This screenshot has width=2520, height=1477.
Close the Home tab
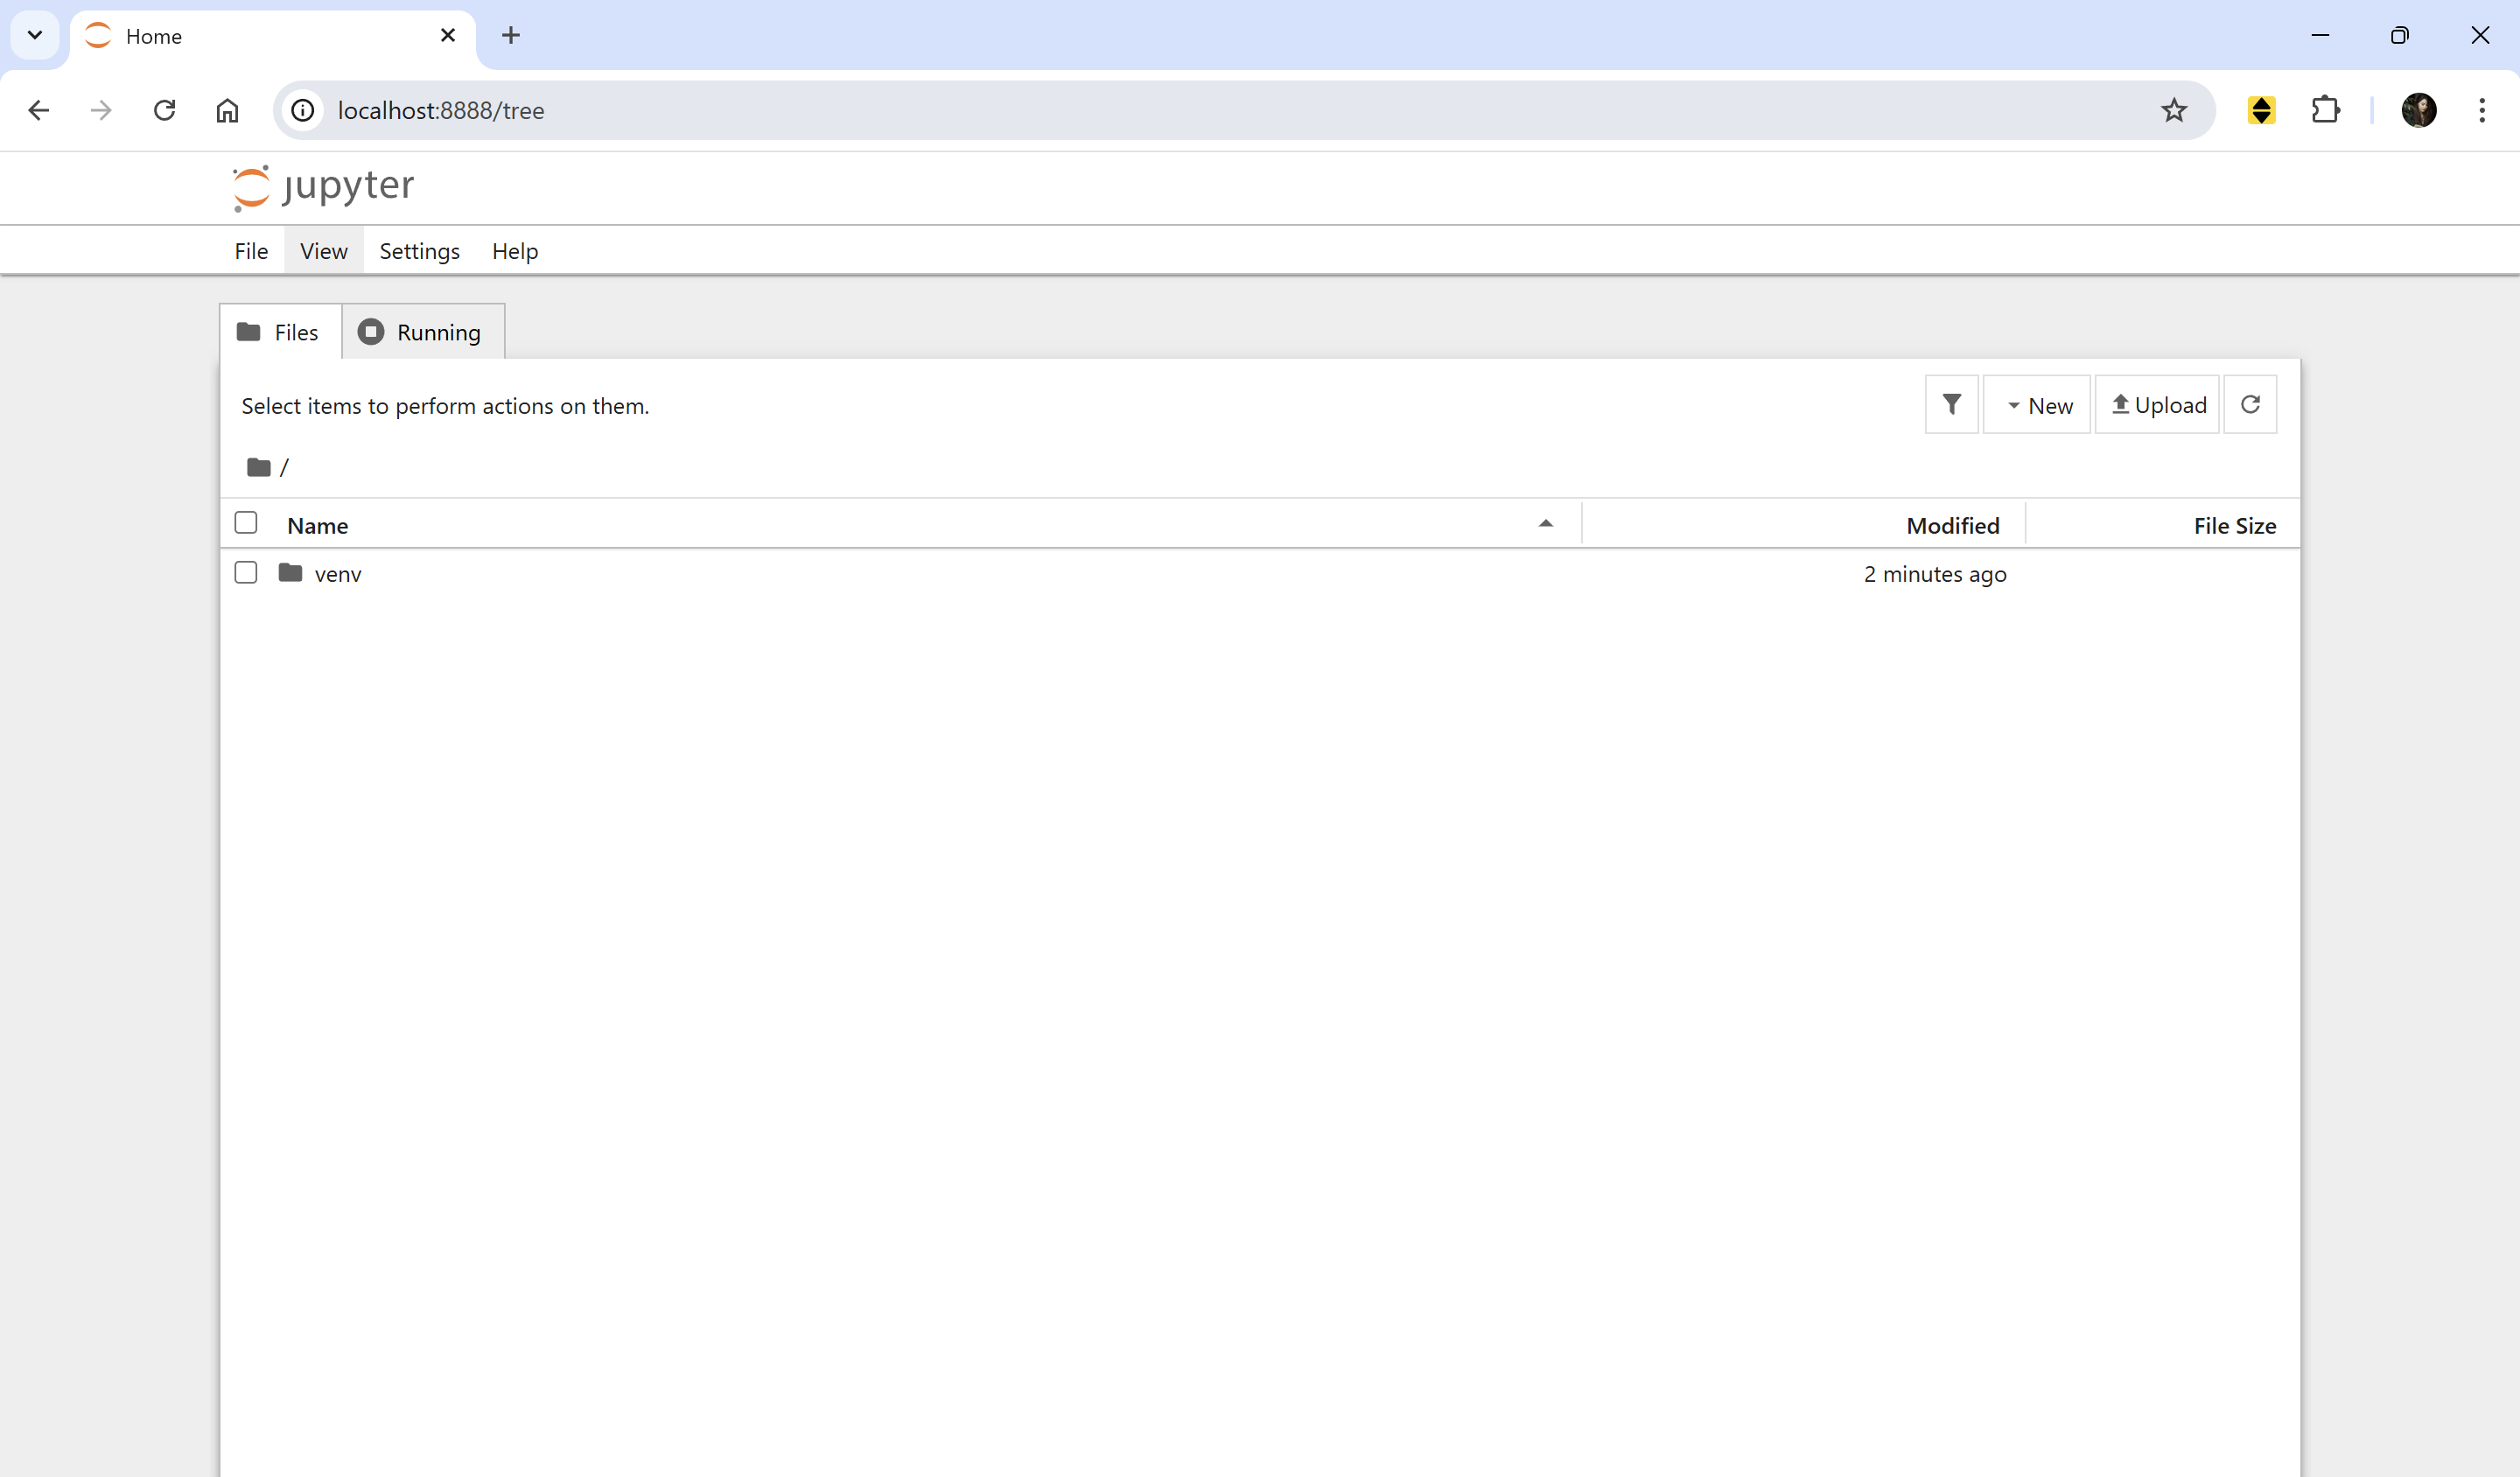point(448,36)
